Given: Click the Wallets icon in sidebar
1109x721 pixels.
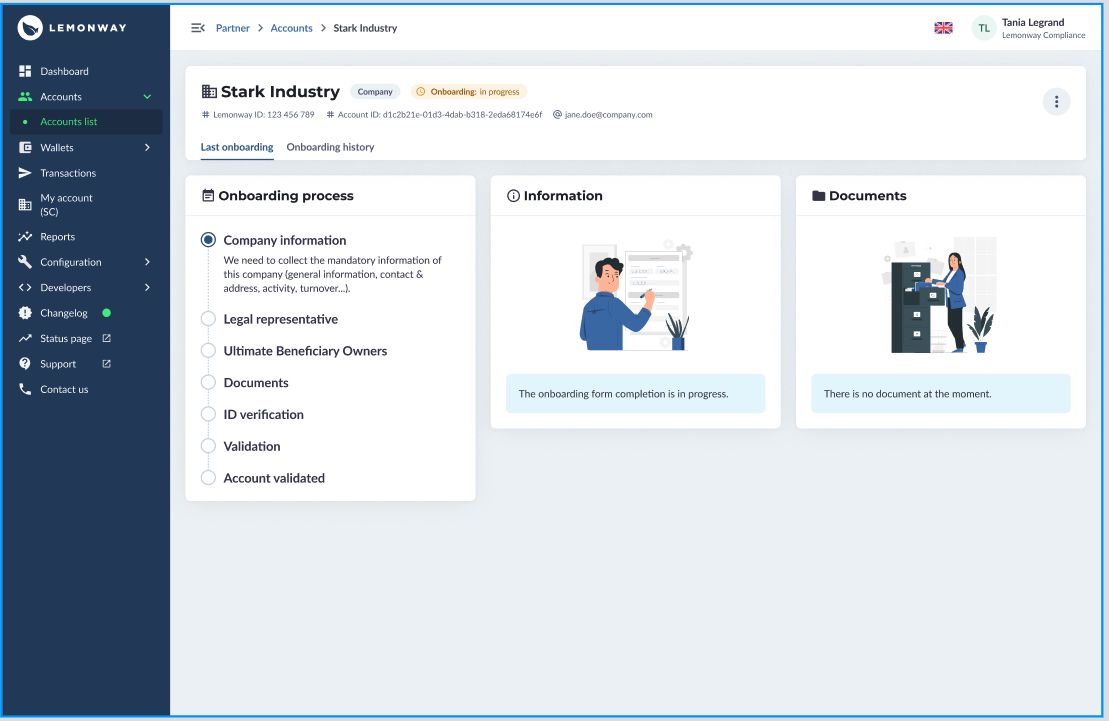Looking at the screenshot, I should click(x=25, y=147).
